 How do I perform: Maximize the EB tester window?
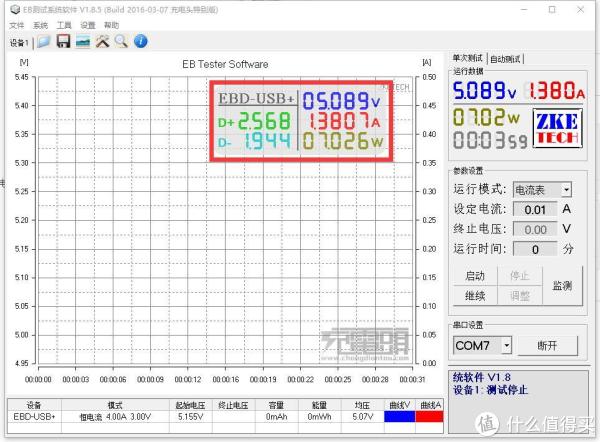point(552,10)
